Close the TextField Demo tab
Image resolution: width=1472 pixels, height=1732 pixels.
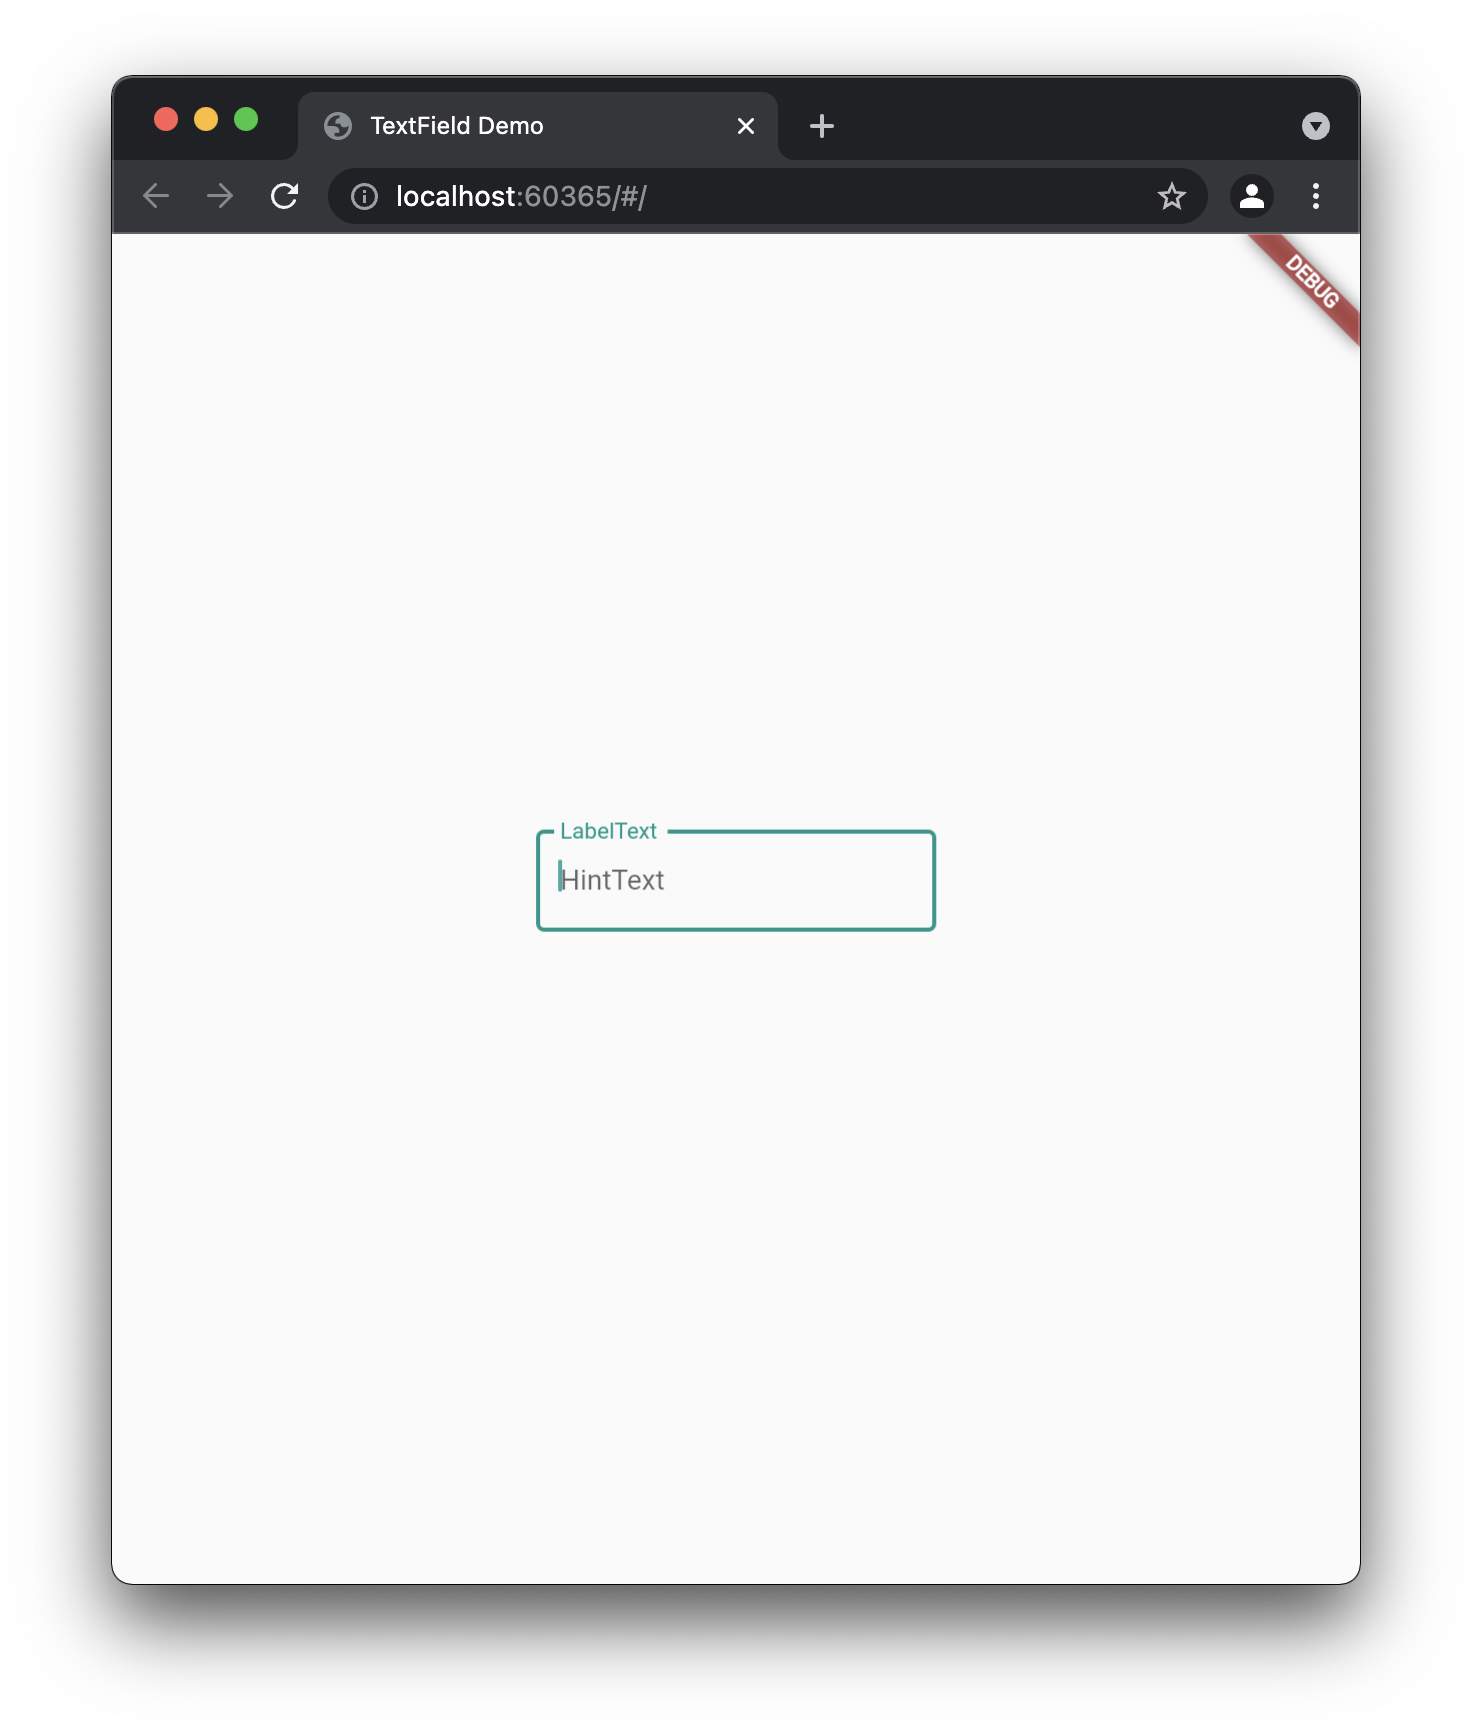746,126
